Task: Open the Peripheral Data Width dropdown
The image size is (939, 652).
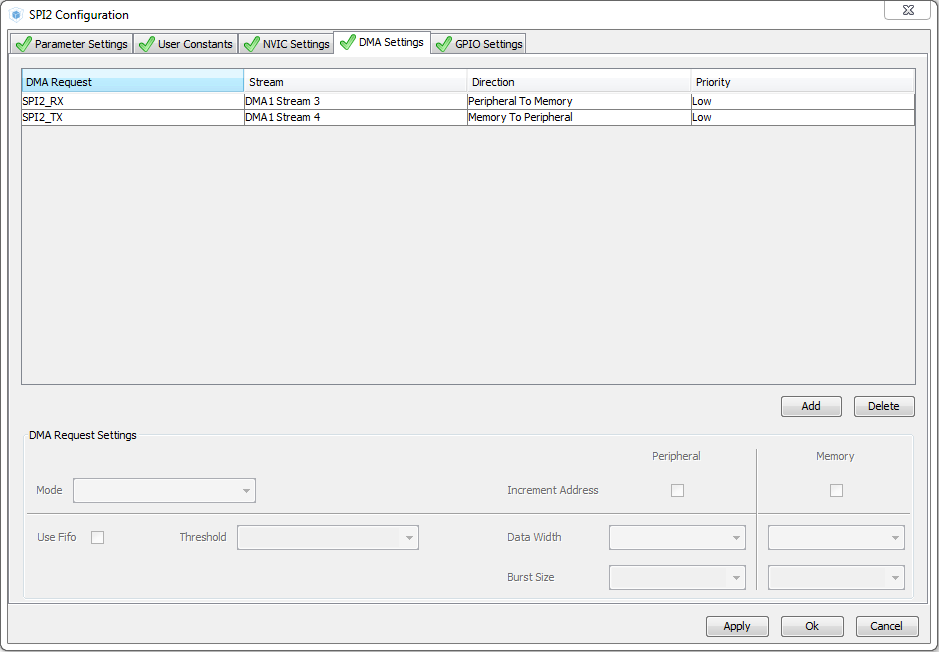Action: 677,538
